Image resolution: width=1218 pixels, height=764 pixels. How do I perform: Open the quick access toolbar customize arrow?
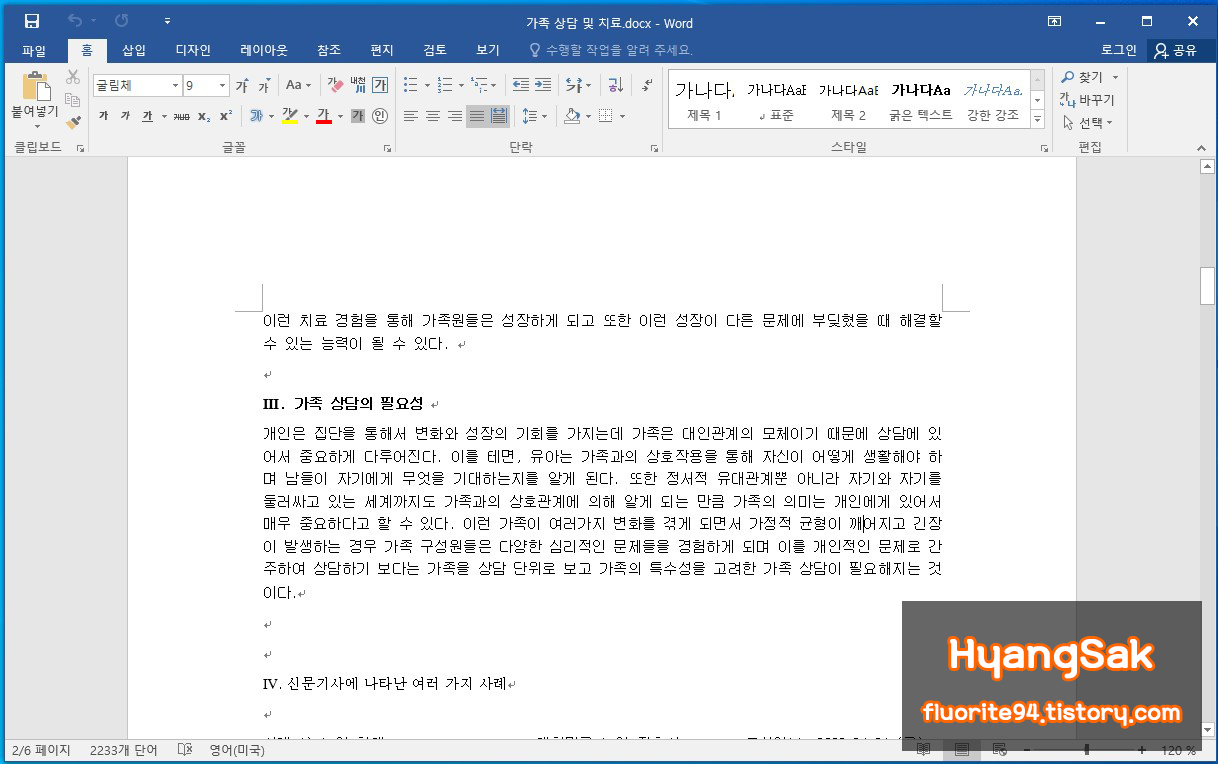point(167,21)
